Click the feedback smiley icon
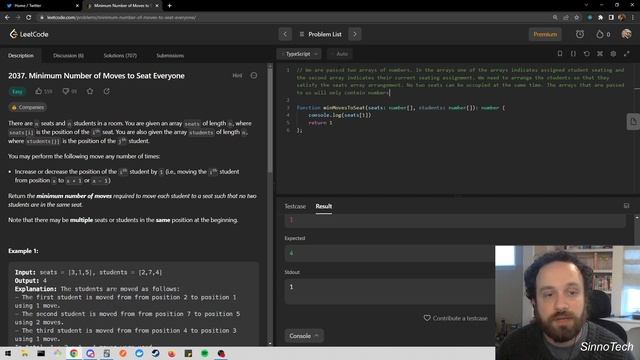Screen dimensions: 640x360 point(253,76)
